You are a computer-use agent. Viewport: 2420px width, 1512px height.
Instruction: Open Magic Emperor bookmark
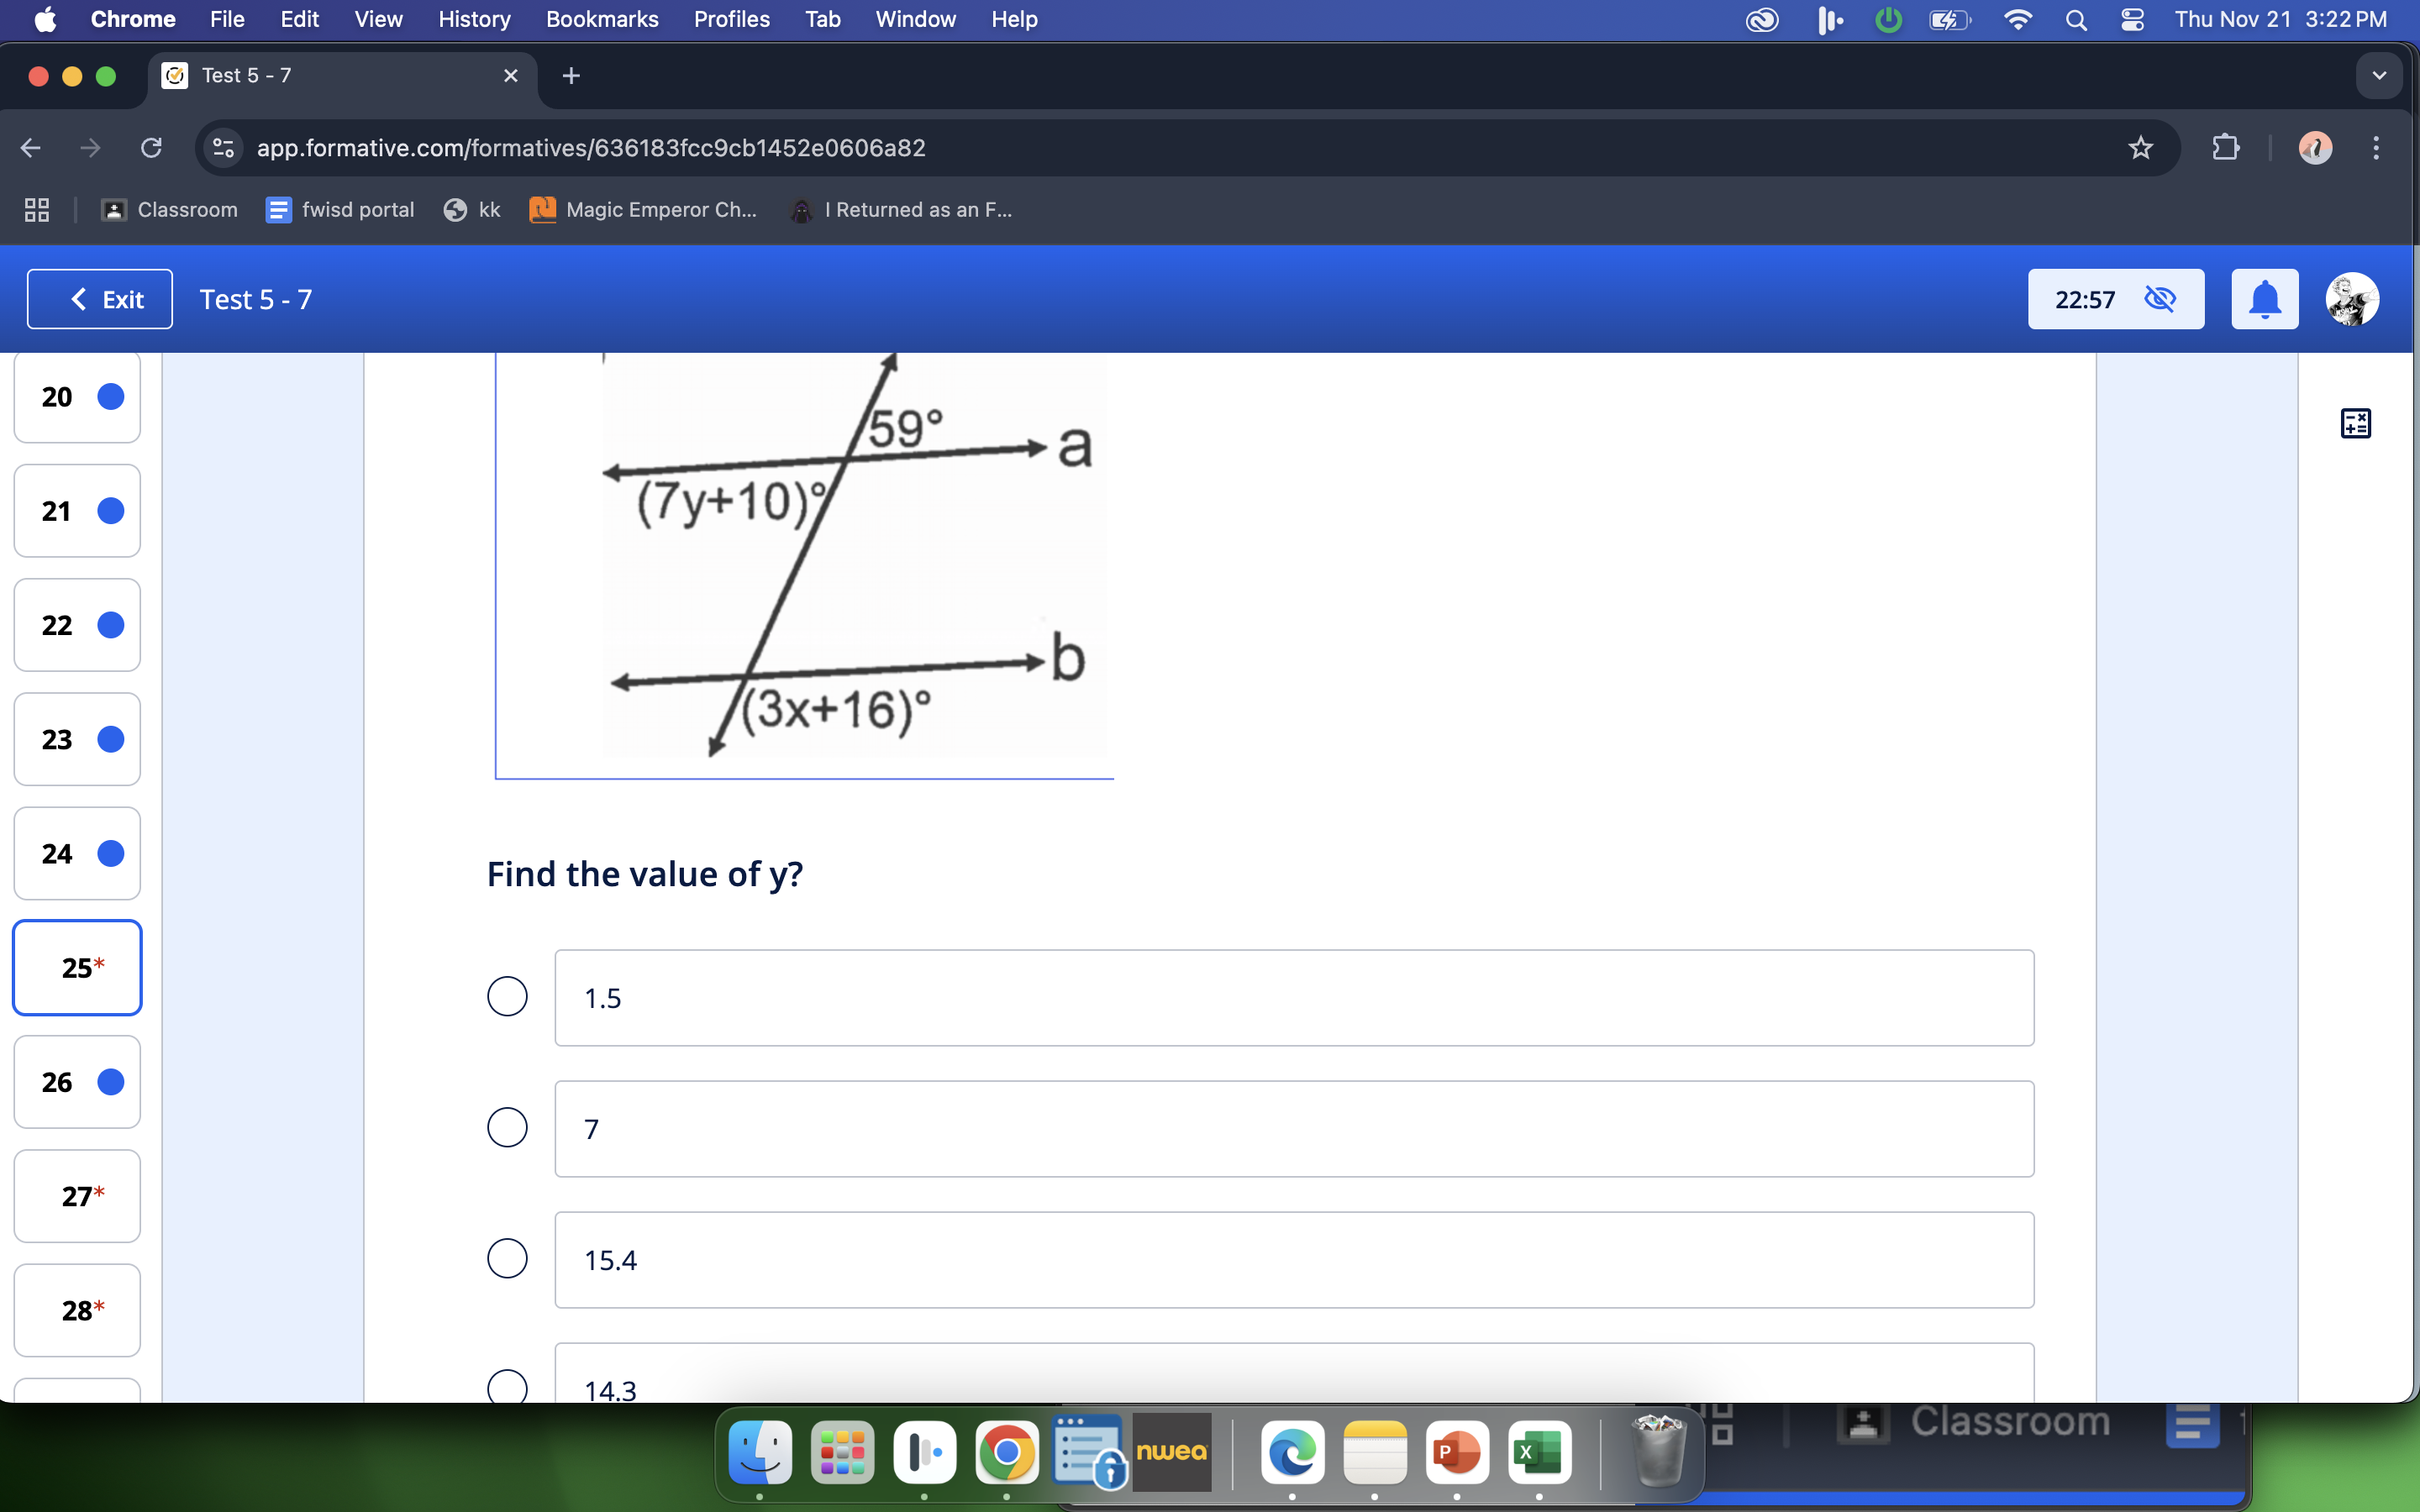pyautogui.click(x=643, y=210)
